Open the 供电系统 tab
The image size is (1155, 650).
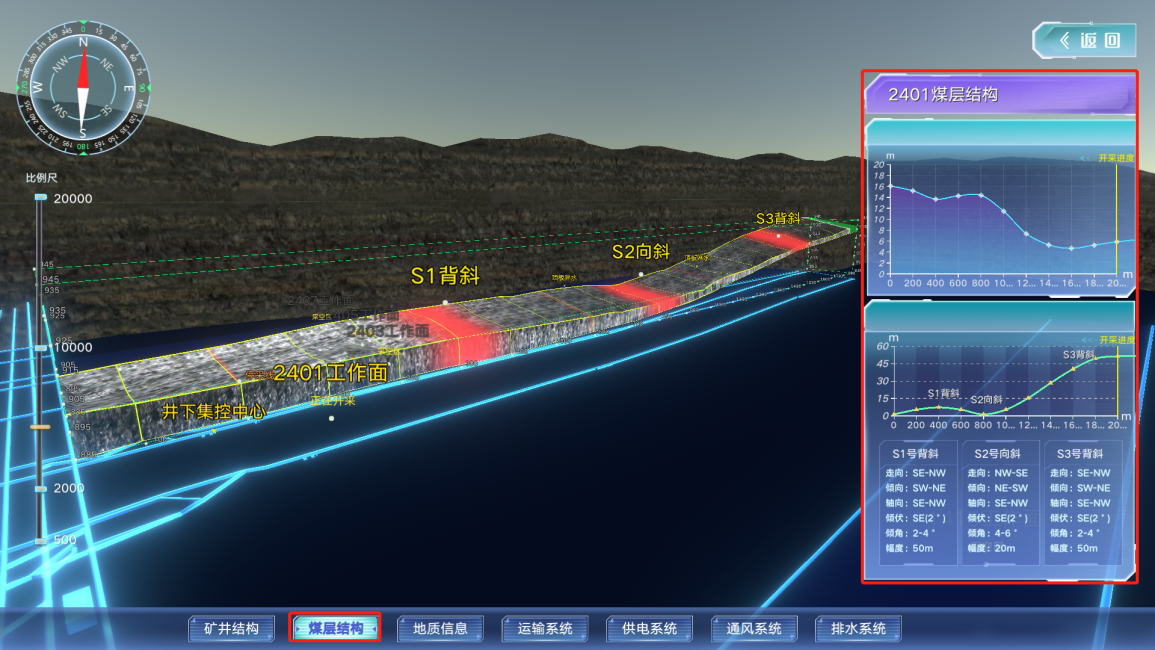point(649,629)
